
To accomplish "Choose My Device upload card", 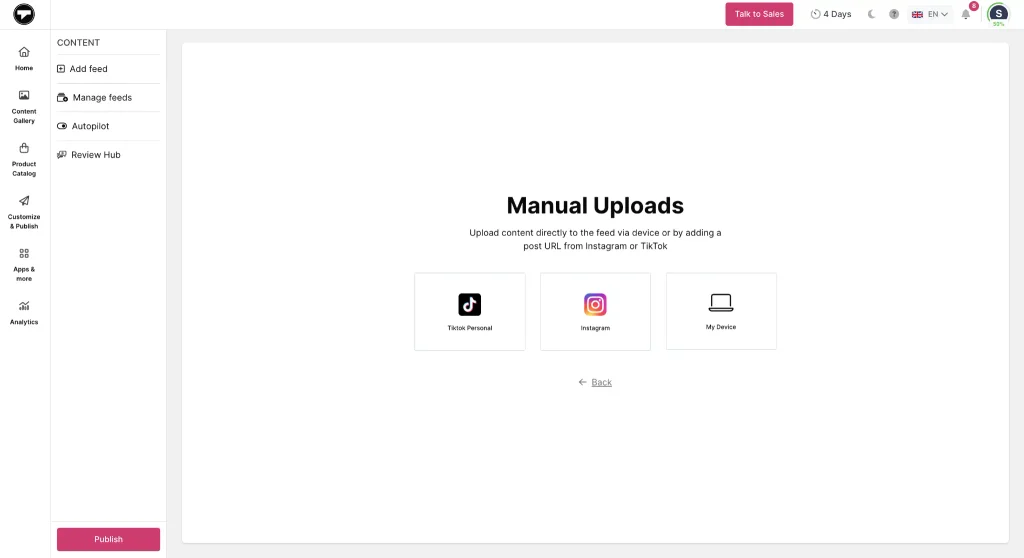I will click(x=721, y=312).
